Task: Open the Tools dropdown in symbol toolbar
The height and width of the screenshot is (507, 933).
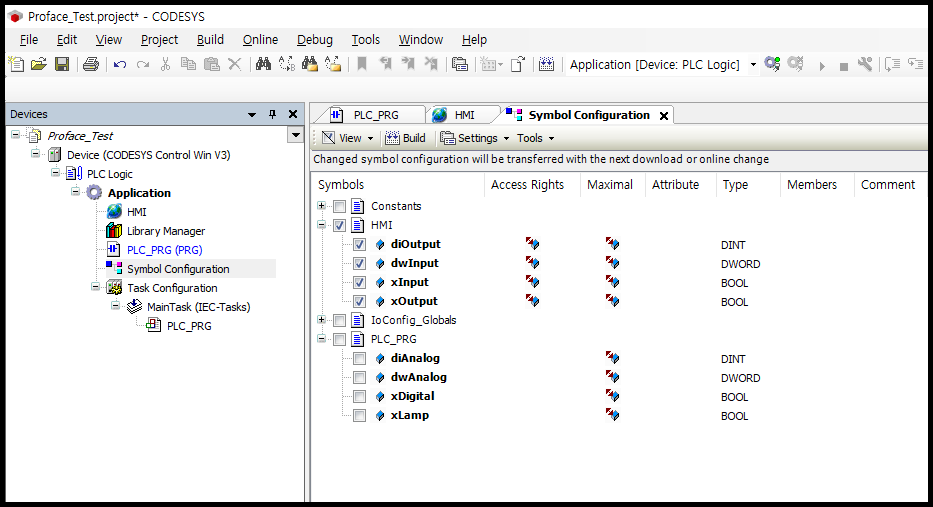Action: (536, 138)
